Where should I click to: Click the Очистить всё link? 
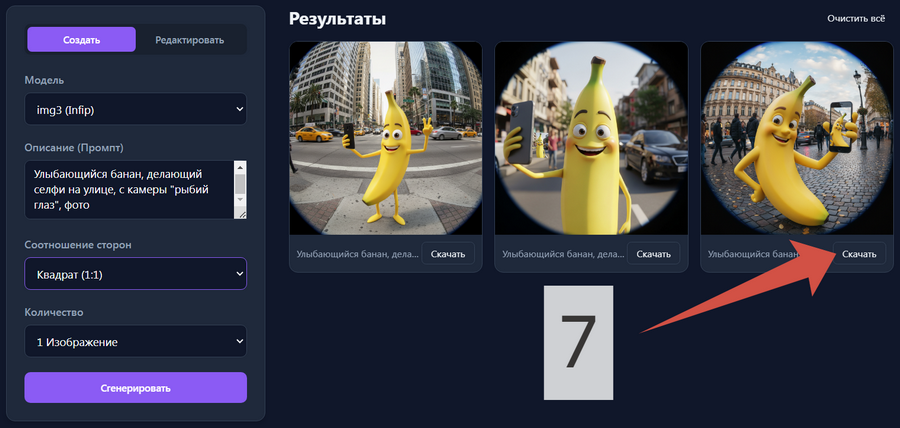(x=857, y=19)
